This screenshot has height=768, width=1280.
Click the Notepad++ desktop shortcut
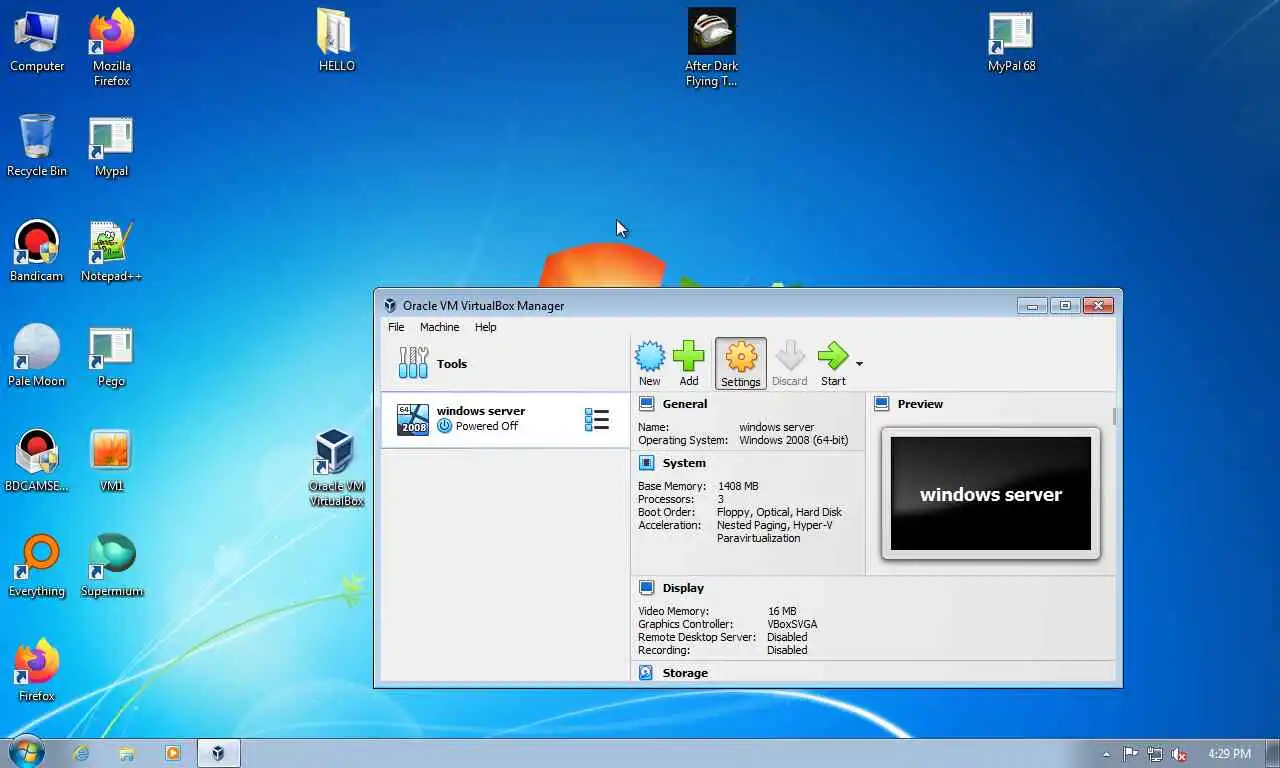tap(111, 251)
